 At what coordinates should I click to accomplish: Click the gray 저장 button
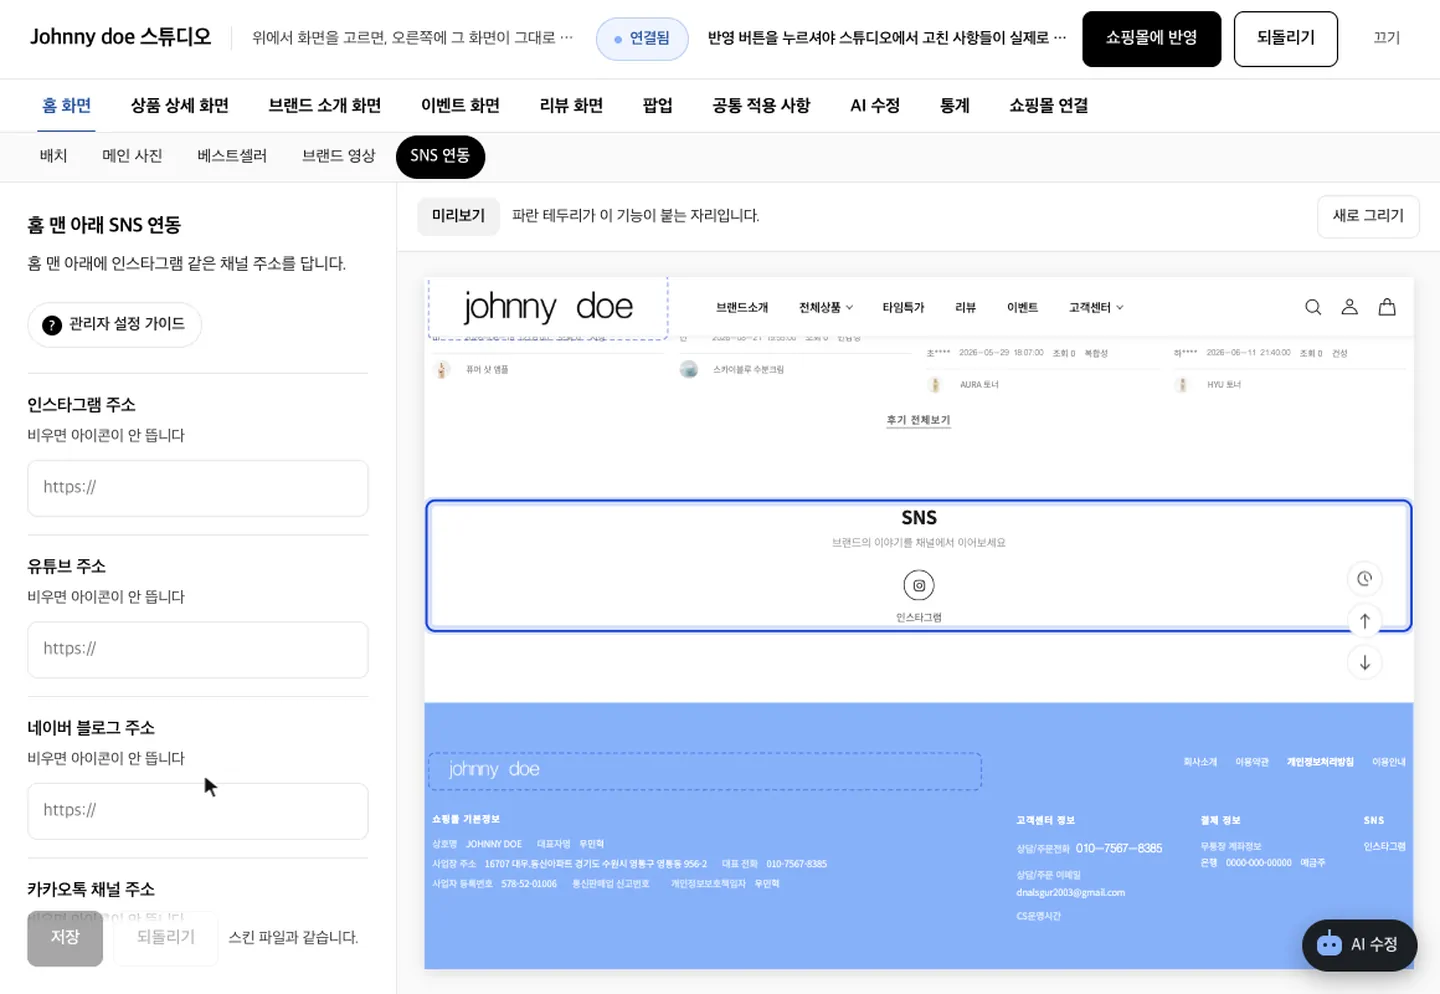[x=65, y=938]
